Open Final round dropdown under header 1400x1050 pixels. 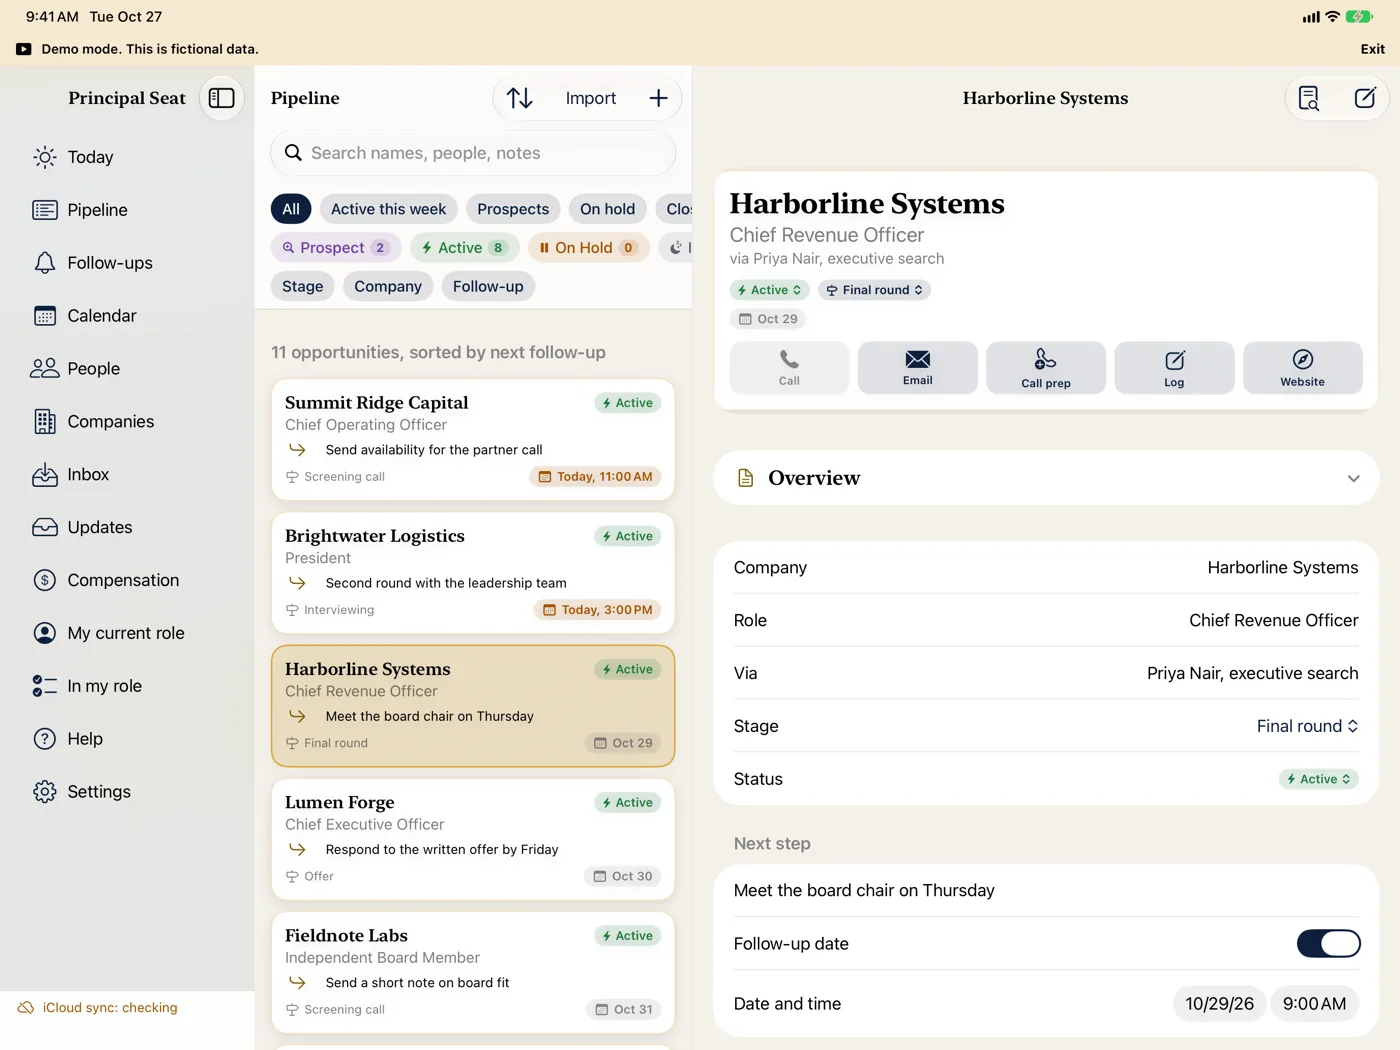pyautogui.click(x=875, y=290)
